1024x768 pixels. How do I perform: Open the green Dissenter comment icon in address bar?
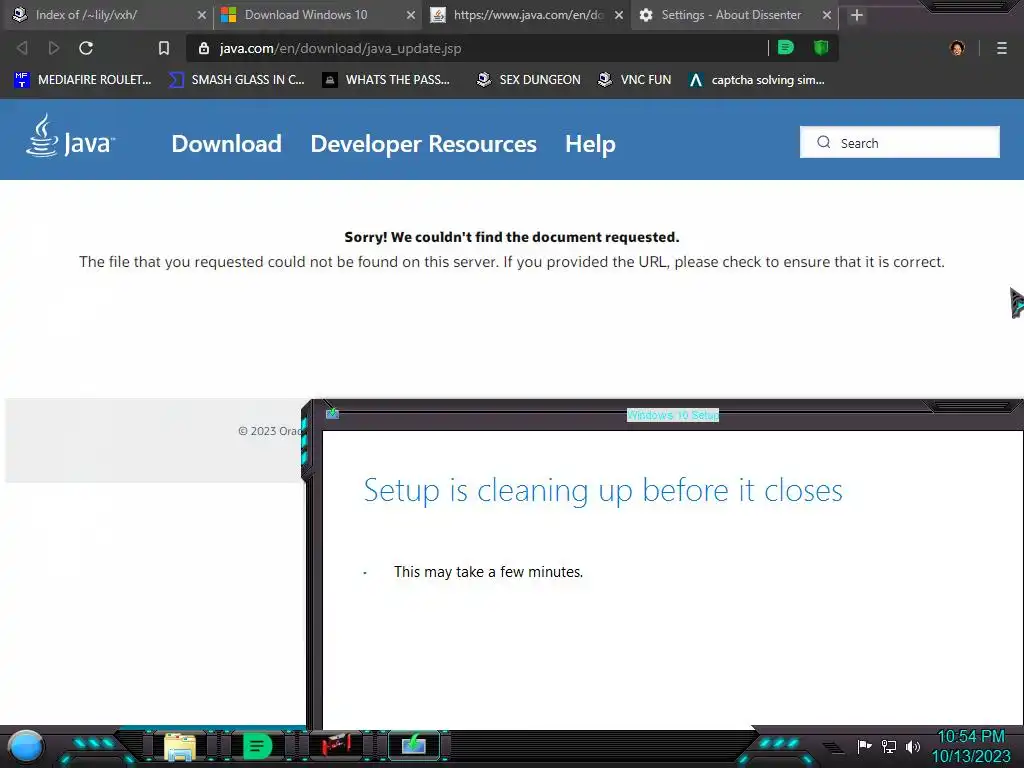pyautogui.click(x=786, y=48)
